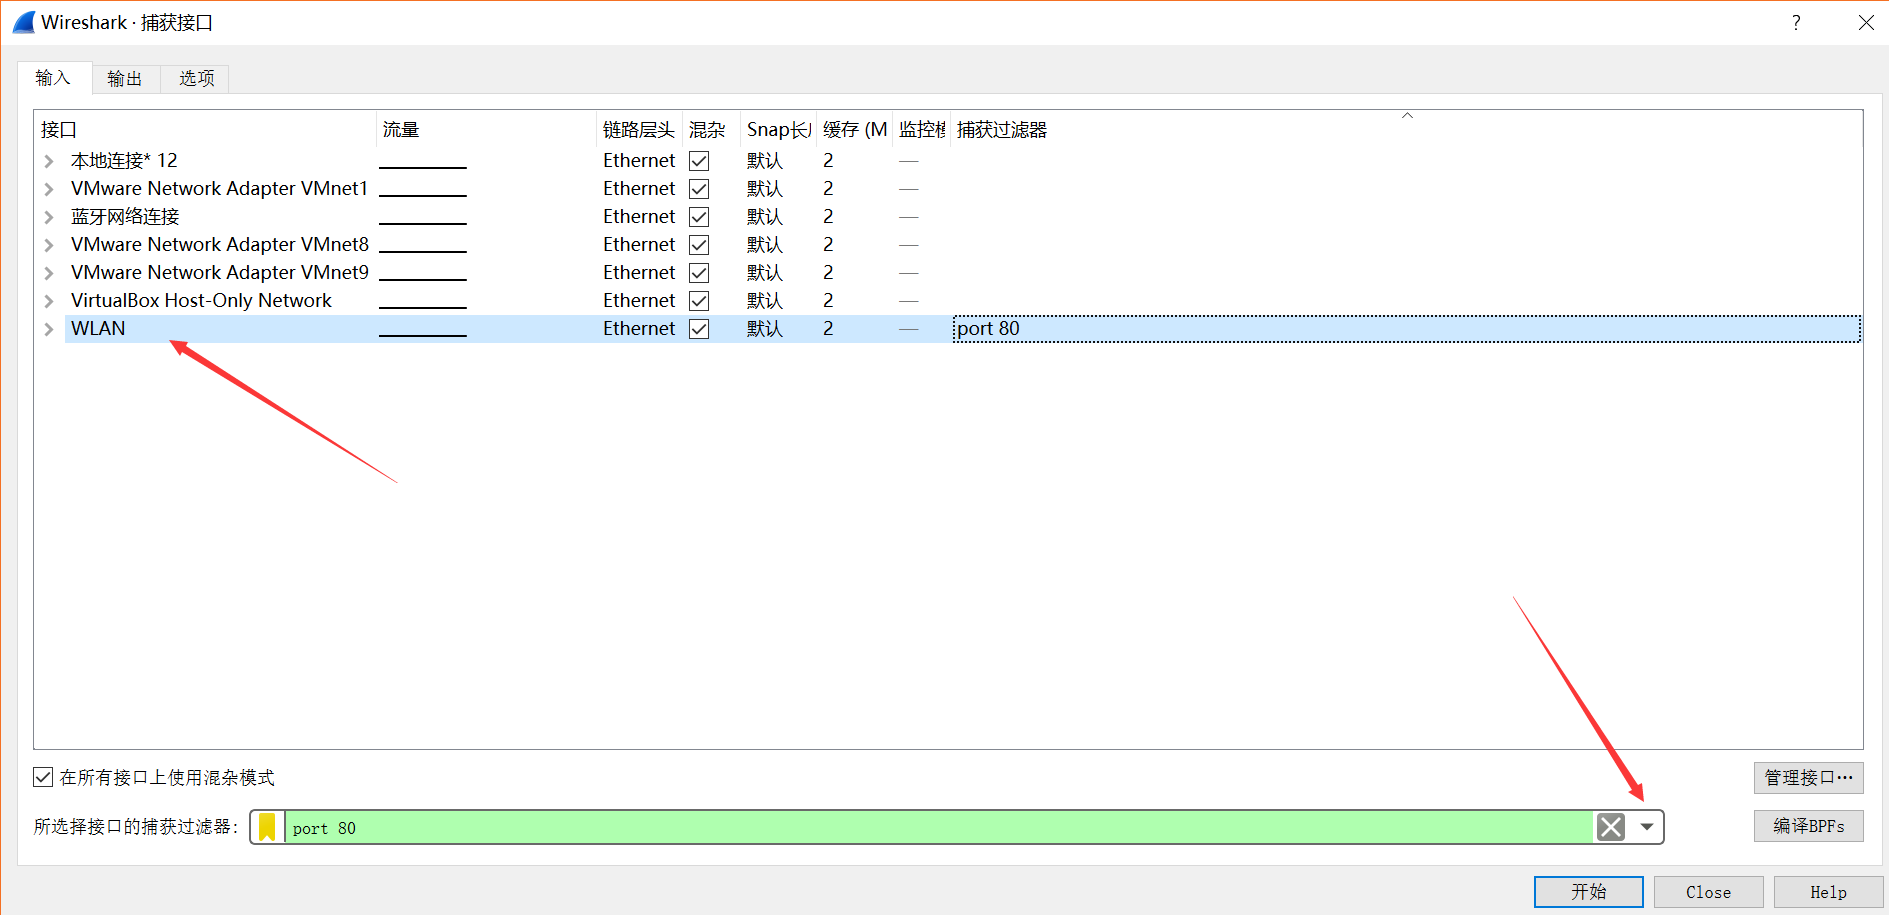This screenshot has height=915, width=1889.
Task: Select VirtualBox Host-Only Network interface
Action: (201, 301)
